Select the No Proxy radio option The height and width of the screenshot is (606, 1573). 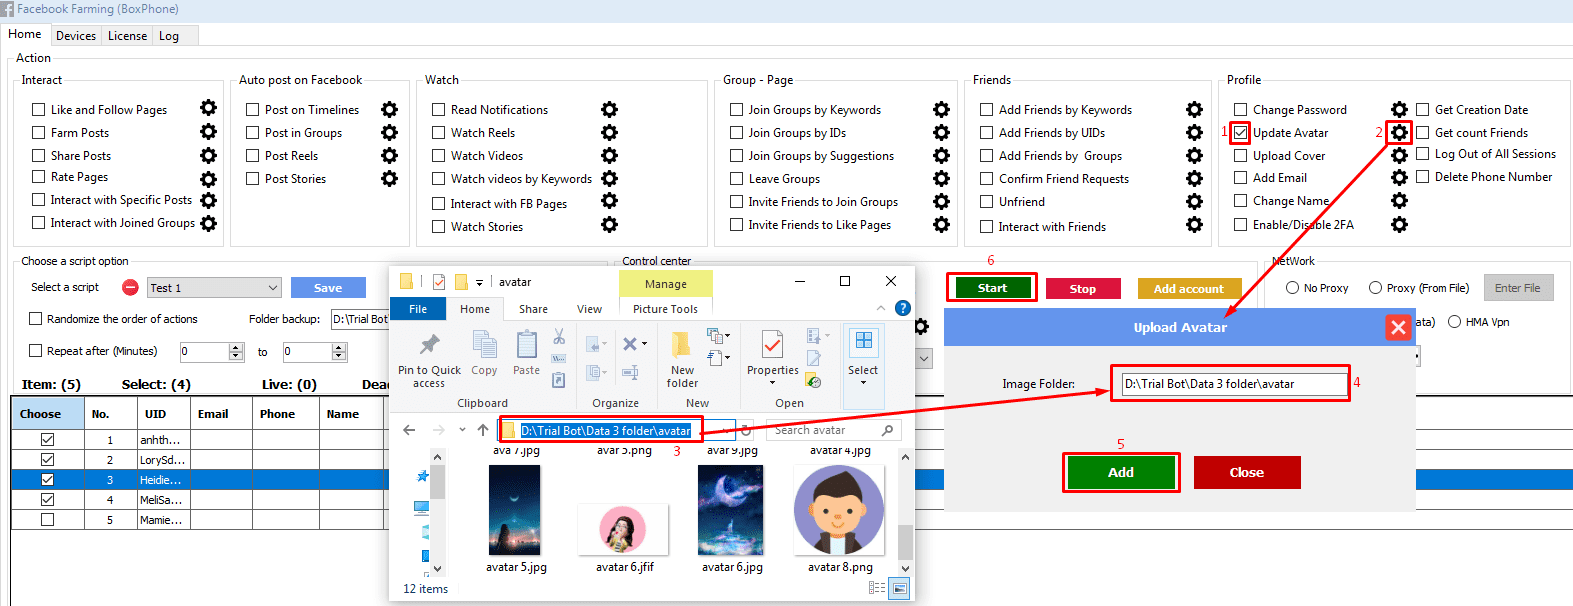click(x=1293, y=288)
